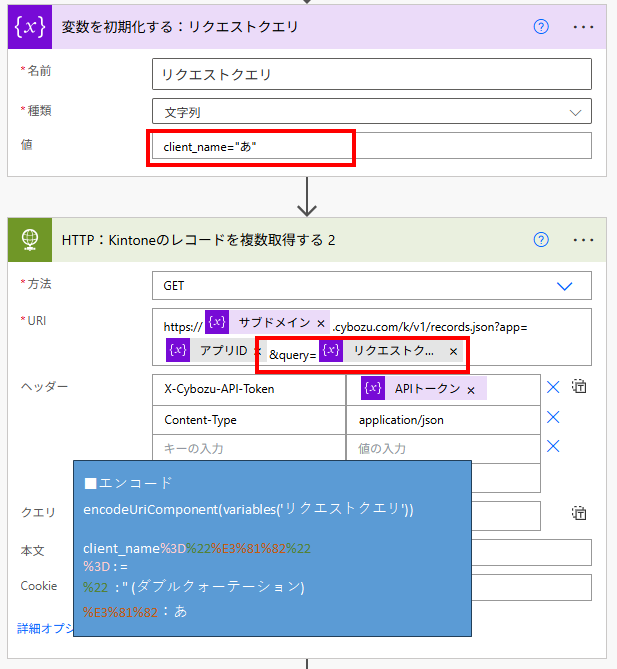Click the title HTTP：Kintoneのレコードを複数取得する 2
Image resolution: width=617 pixels, height=669 pixels.
[198, 240]
